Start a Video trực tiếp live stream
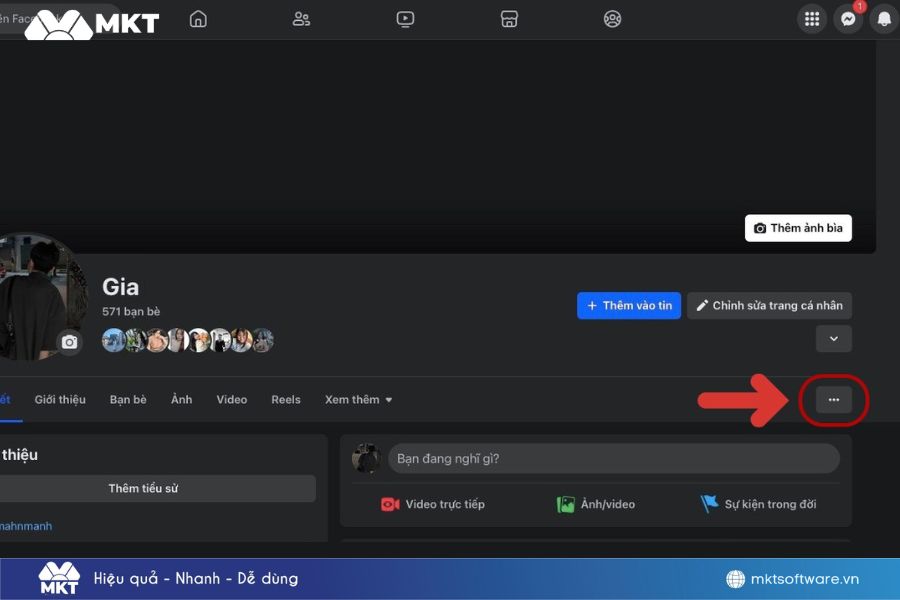This screenshot has height=600, width=900. tap(433, 505)
